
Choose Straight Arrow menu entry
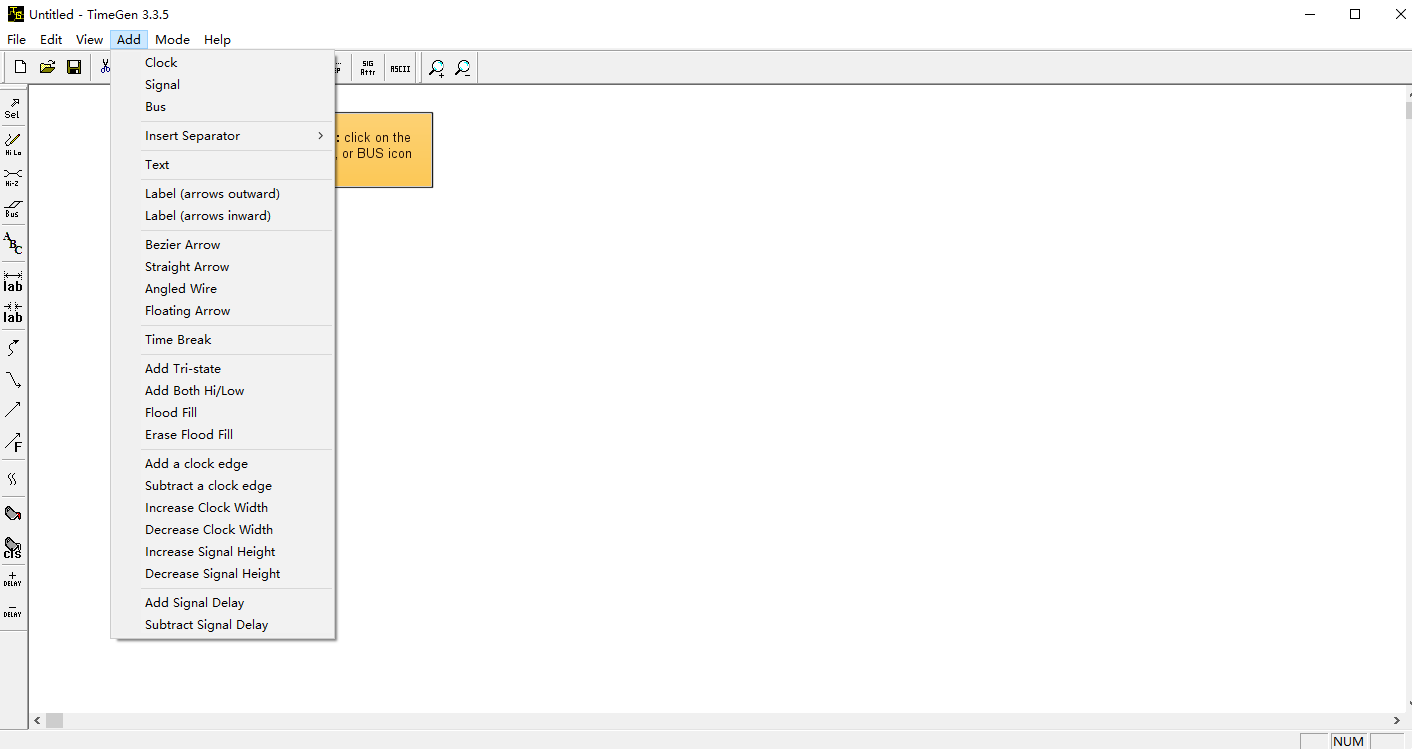point(223,267)
